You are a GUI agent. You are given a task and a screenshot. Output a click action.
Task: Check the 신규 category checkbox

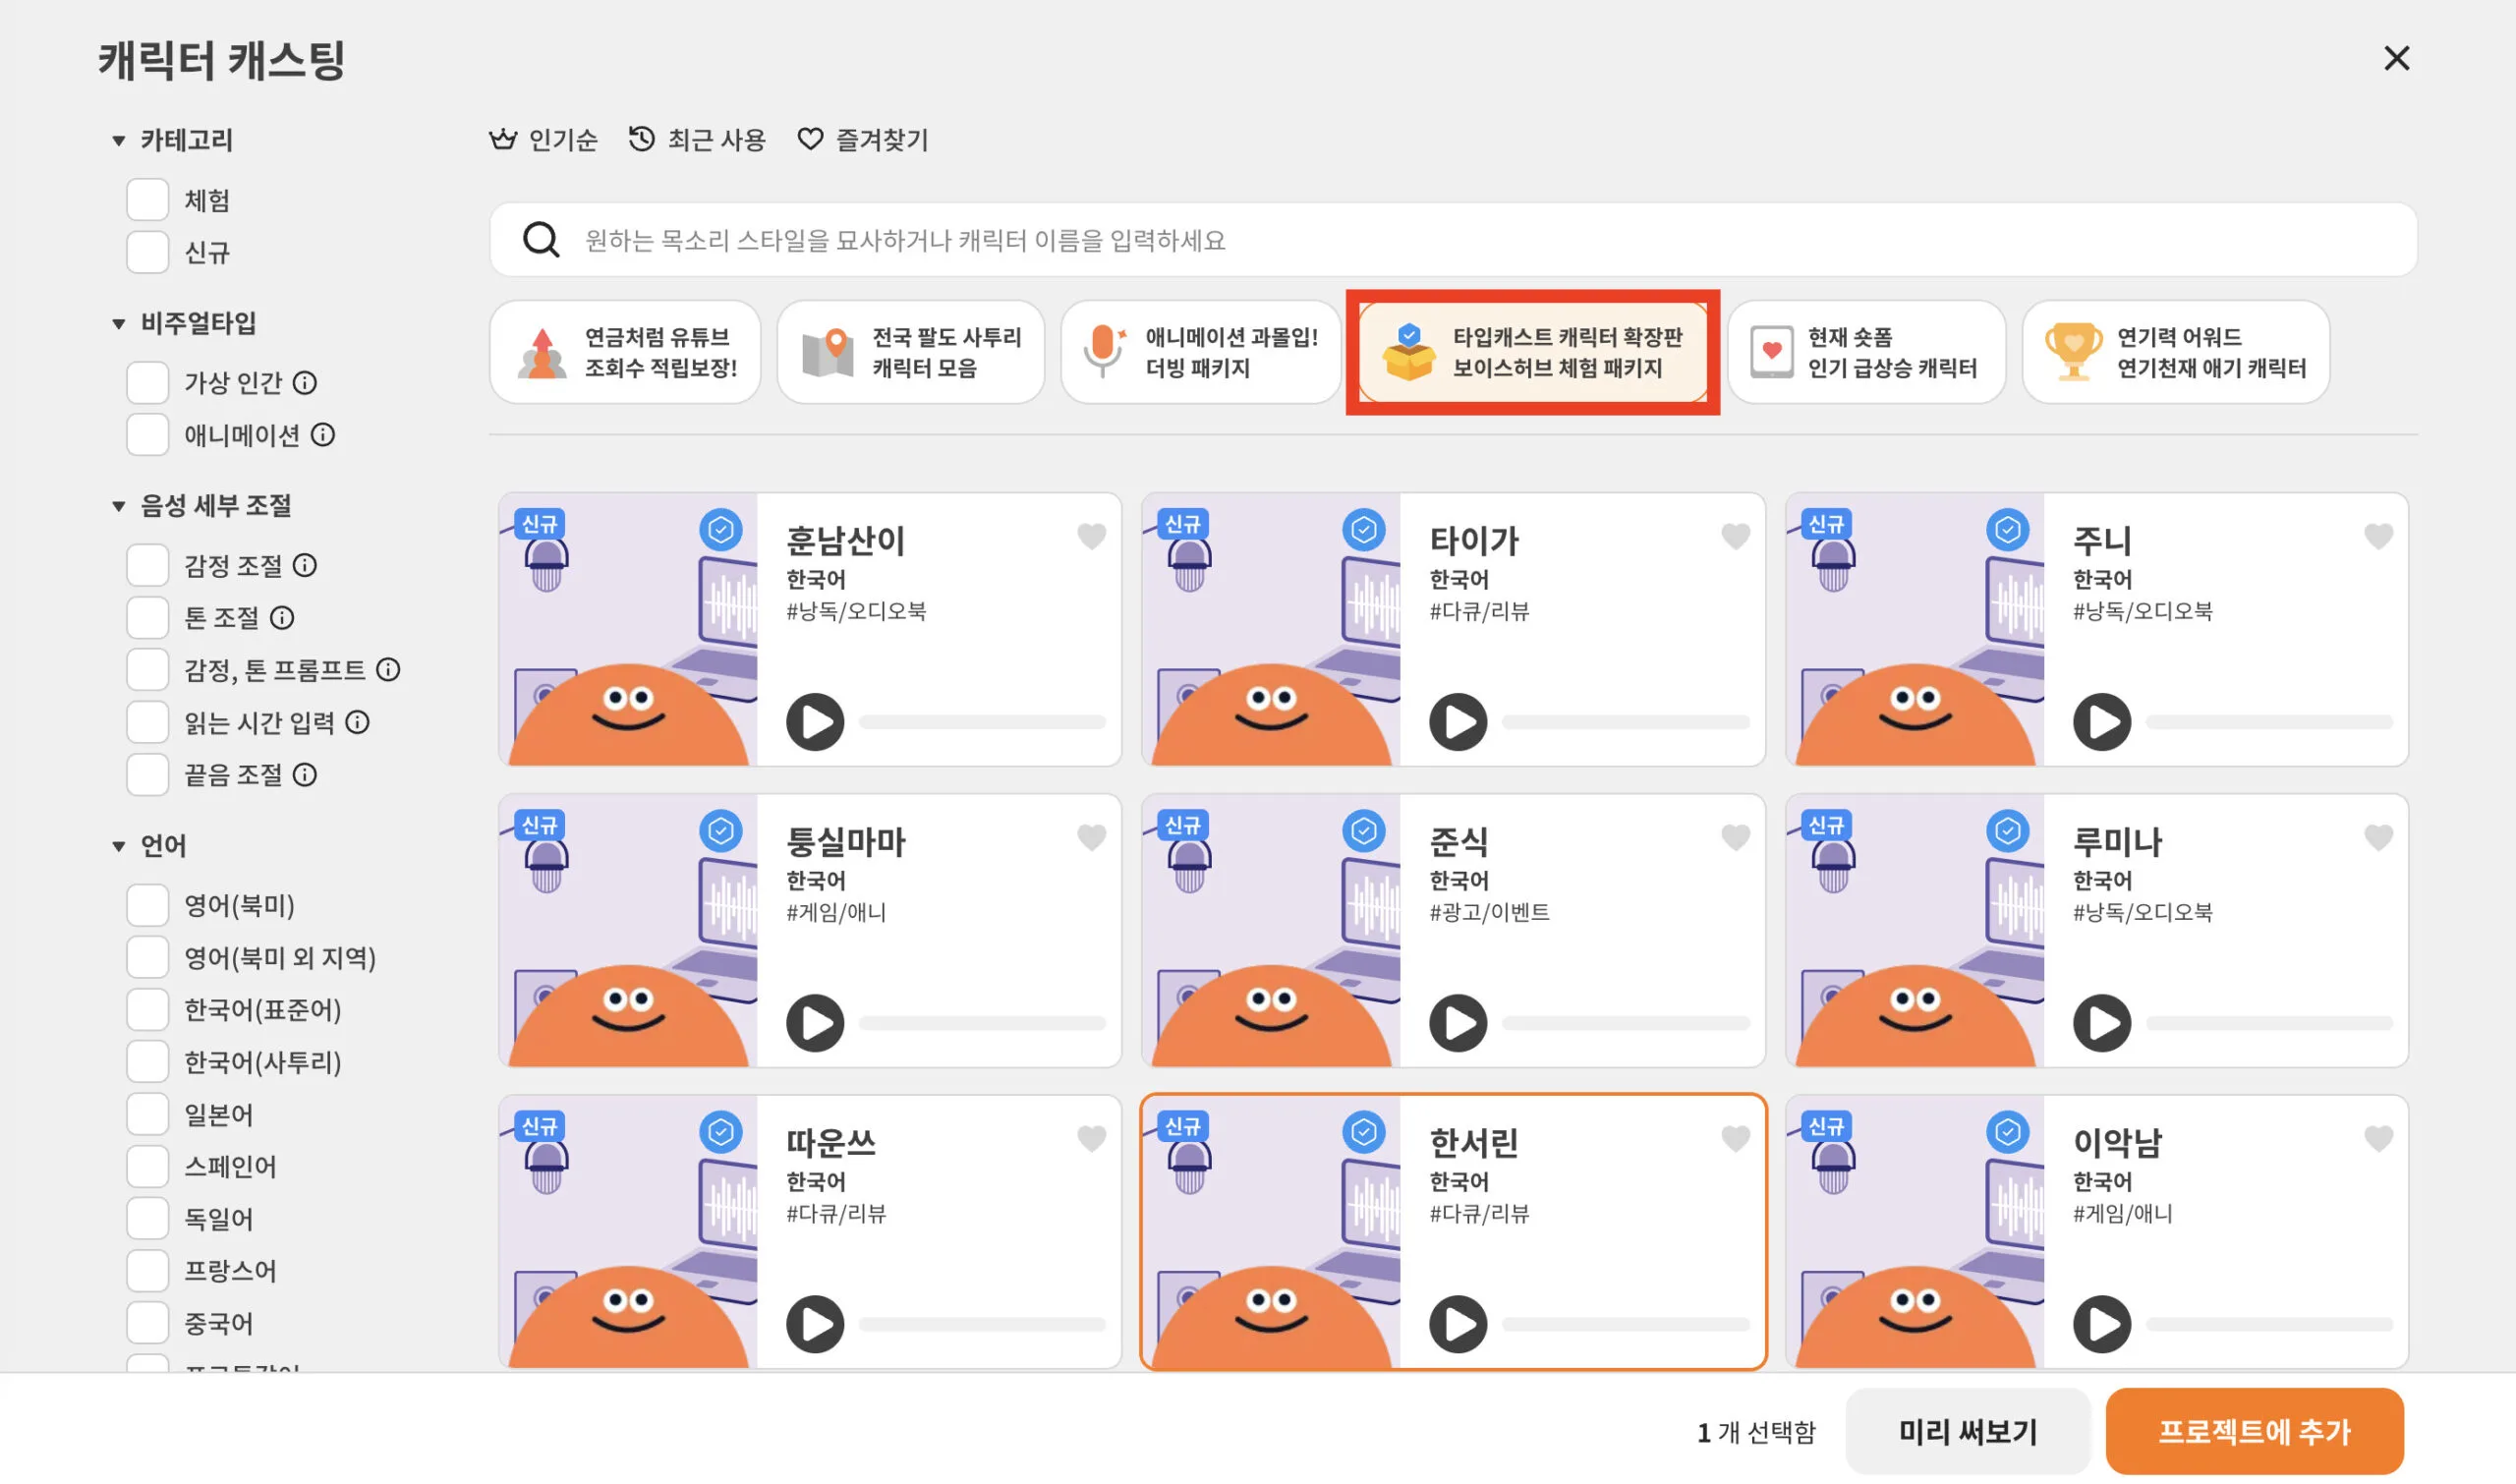pos(148,252)
